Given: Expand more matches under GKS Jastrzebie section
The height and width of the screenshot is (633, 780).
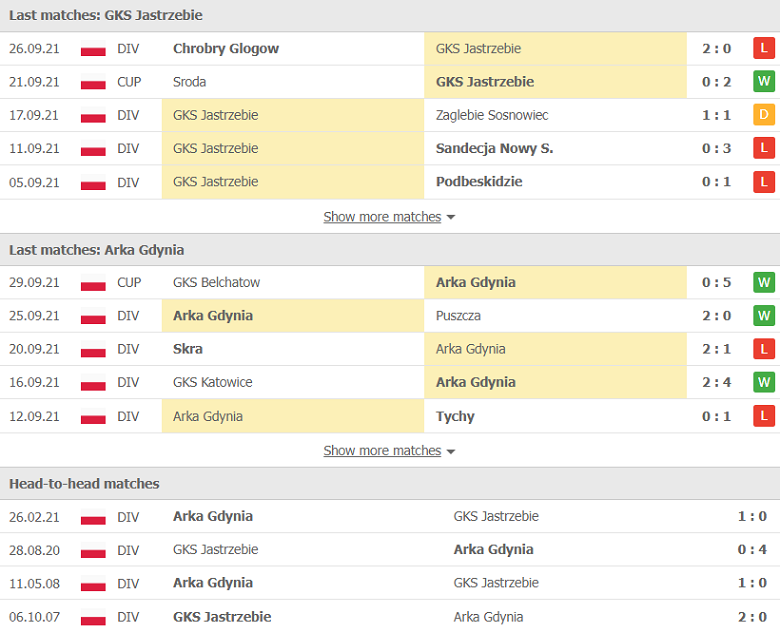Looking at the screenshot, I should pyautogui.click(x=382, y=217).
